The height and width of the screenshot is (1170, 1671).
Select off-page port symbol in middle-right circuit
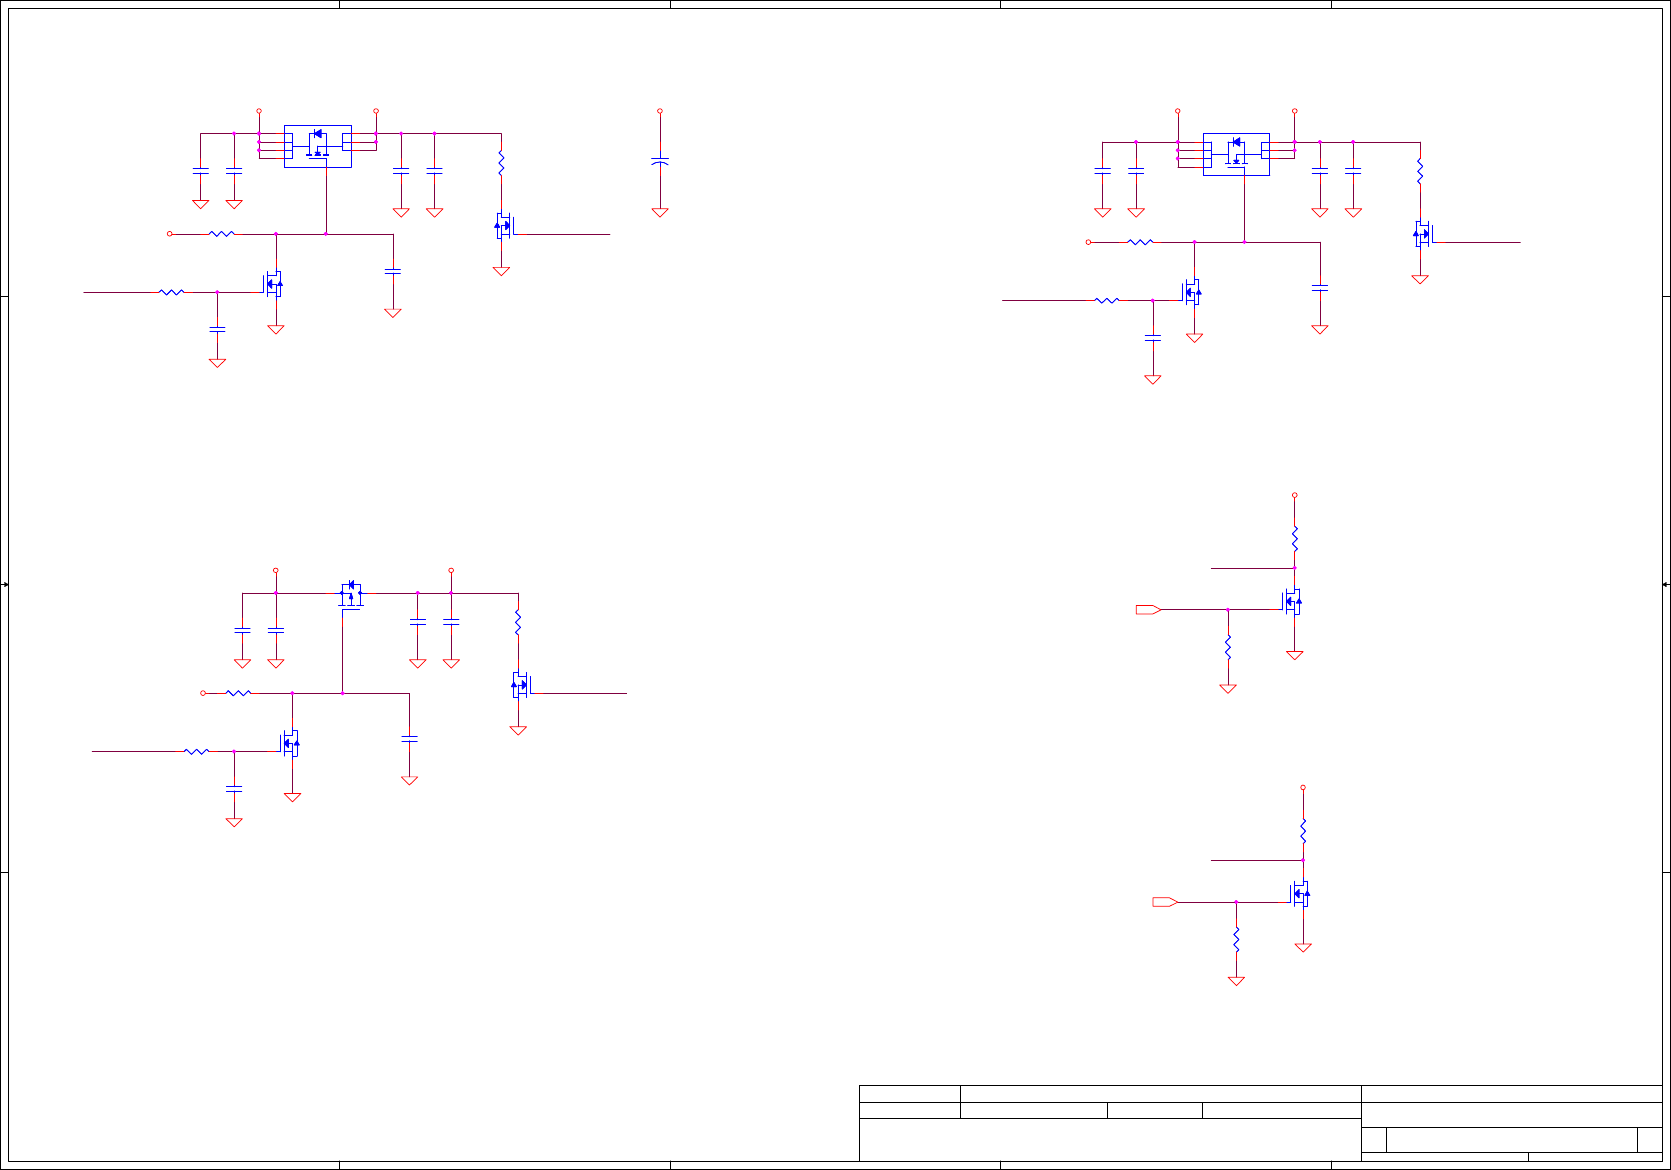pyautogui.click(x=1148, y=609)
